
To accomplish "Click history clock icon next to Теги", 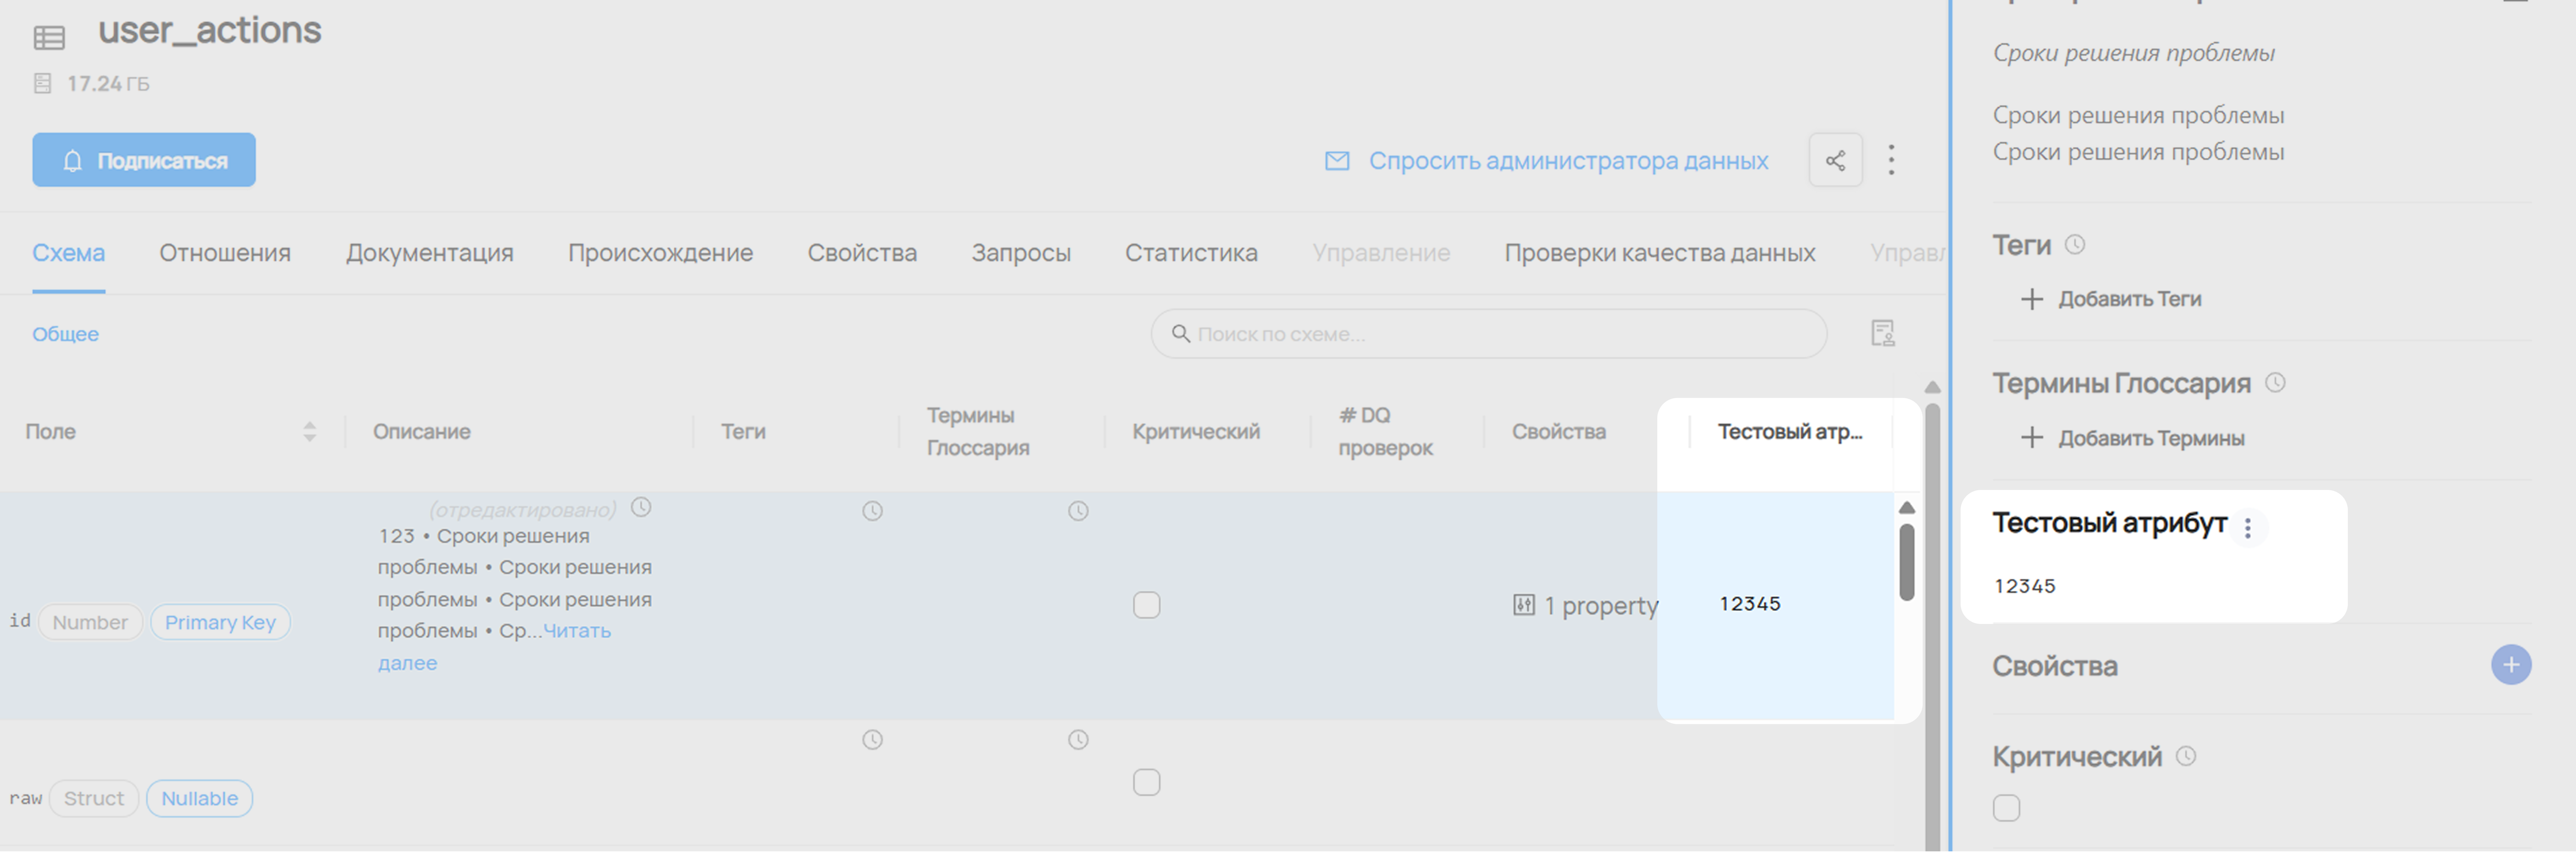I will (2075, 245).
